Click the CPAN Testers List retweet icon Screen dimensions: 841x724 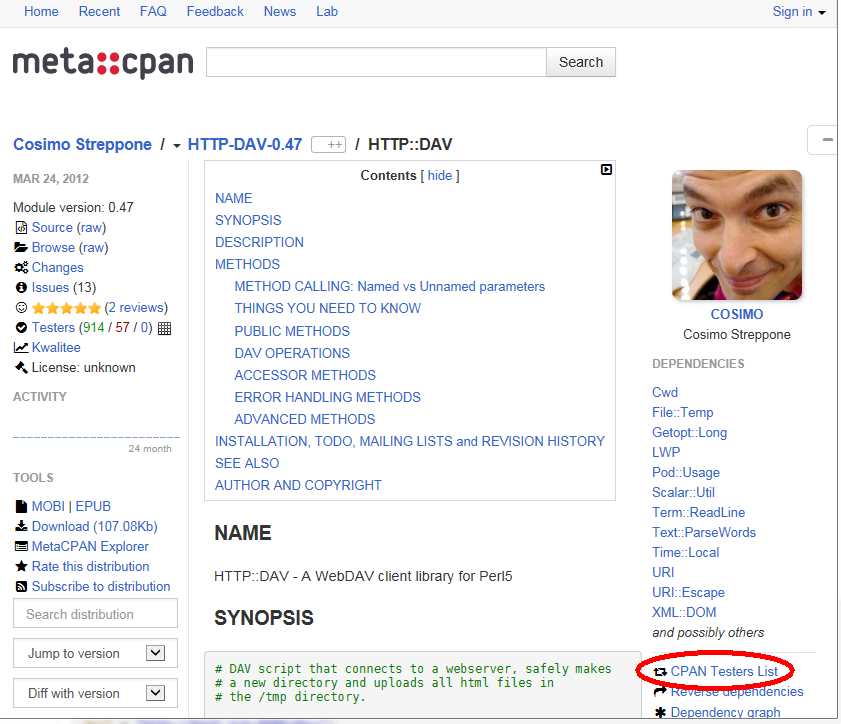[x=660, y=672]
